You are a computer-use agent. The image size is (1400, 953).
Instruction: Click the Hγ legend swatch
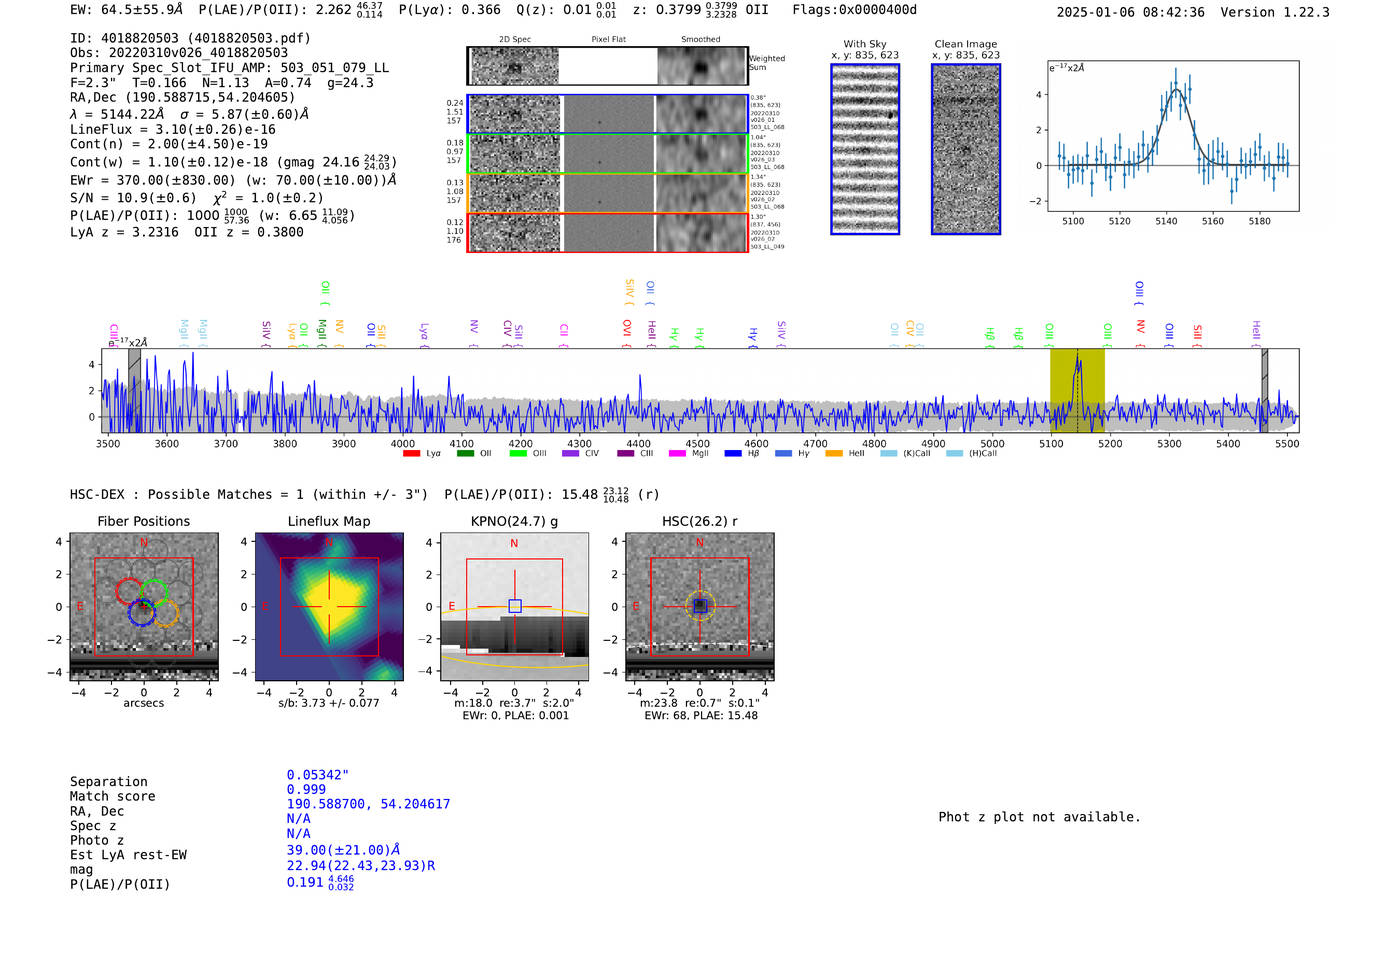click(783, 454)
